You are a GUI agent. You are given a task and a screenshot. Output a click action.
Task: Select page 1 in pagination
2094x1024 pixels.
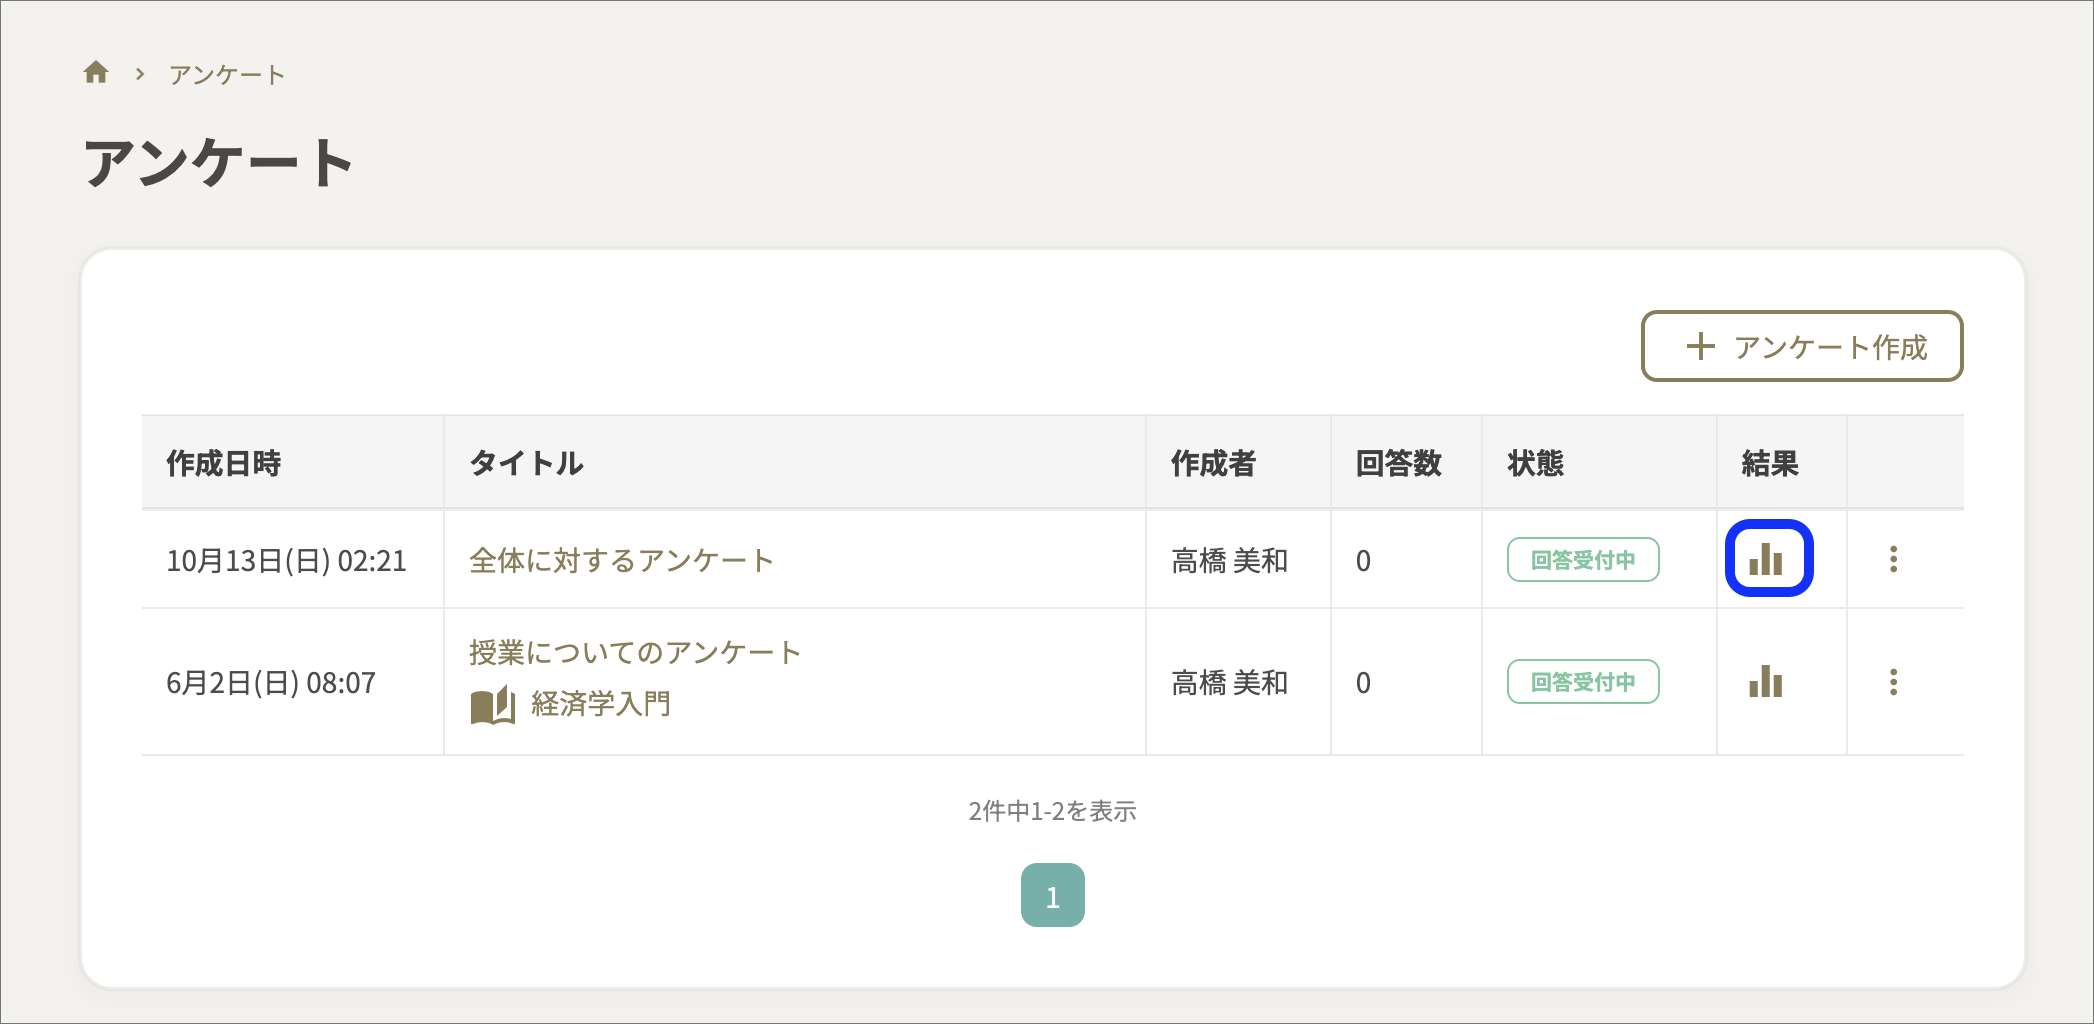click(1053, 895)
